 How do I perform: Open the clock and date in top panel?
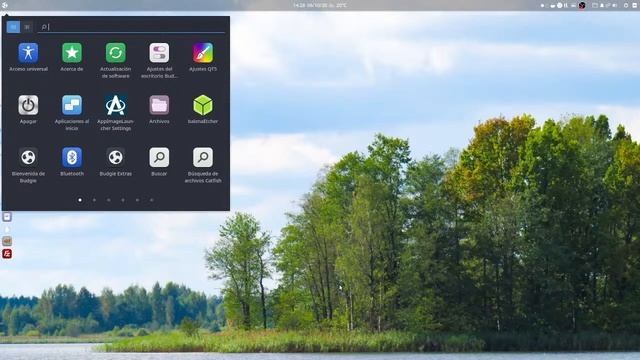tap(320, 5)
